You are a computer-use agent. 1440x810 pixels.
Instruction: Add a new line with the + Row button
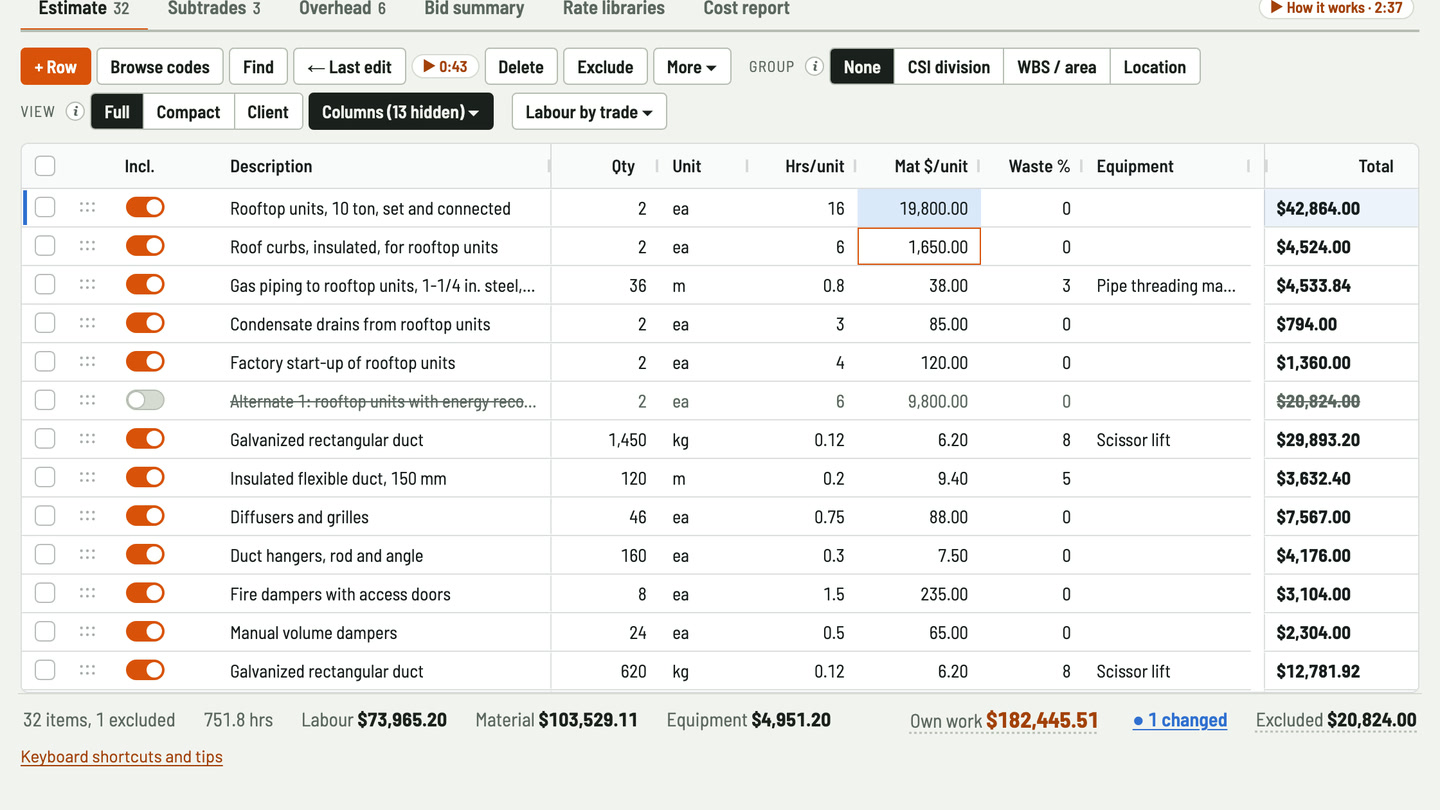click(x=56, y=67)
